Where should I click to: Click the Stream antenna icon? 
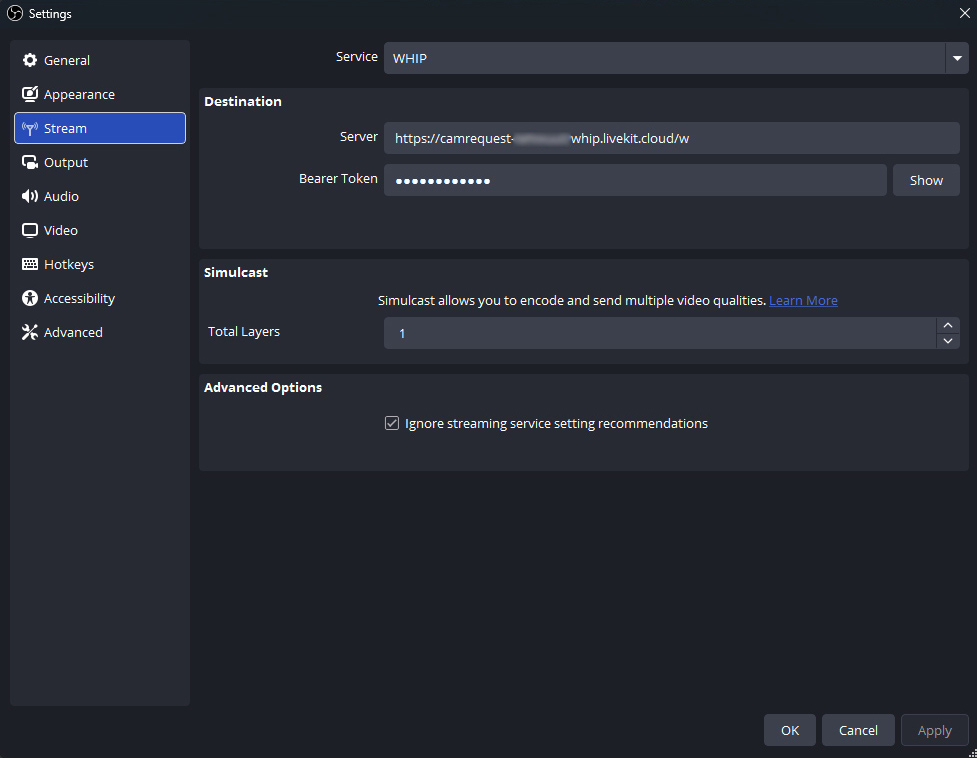click(x=30, y=128)
